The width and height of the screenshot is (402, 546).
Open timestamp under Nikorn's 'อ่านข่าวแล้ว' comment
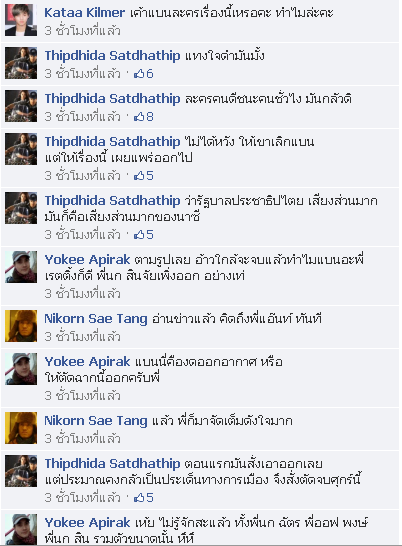[83, 337]
